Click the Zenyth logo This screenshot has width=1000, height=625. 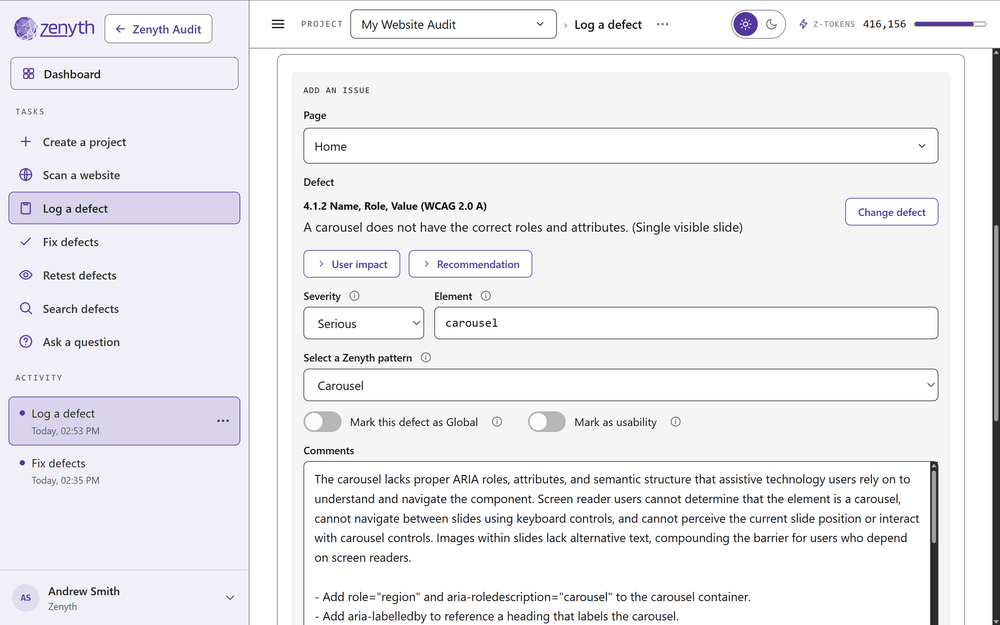(x=54, y=29)
